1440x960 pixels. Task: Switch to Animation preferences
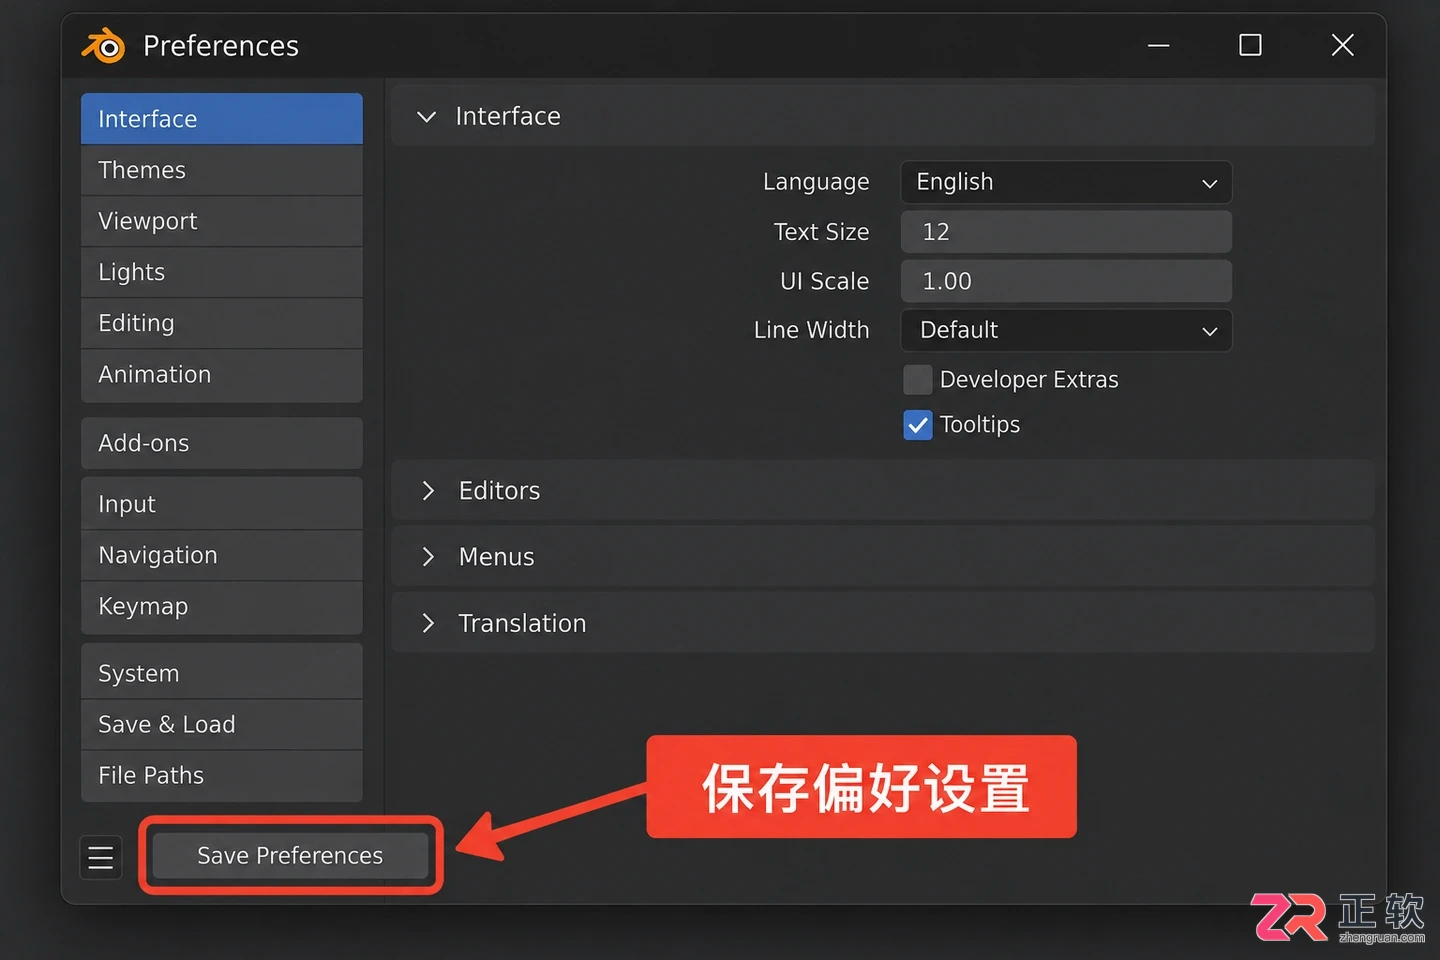click(222, 375)
